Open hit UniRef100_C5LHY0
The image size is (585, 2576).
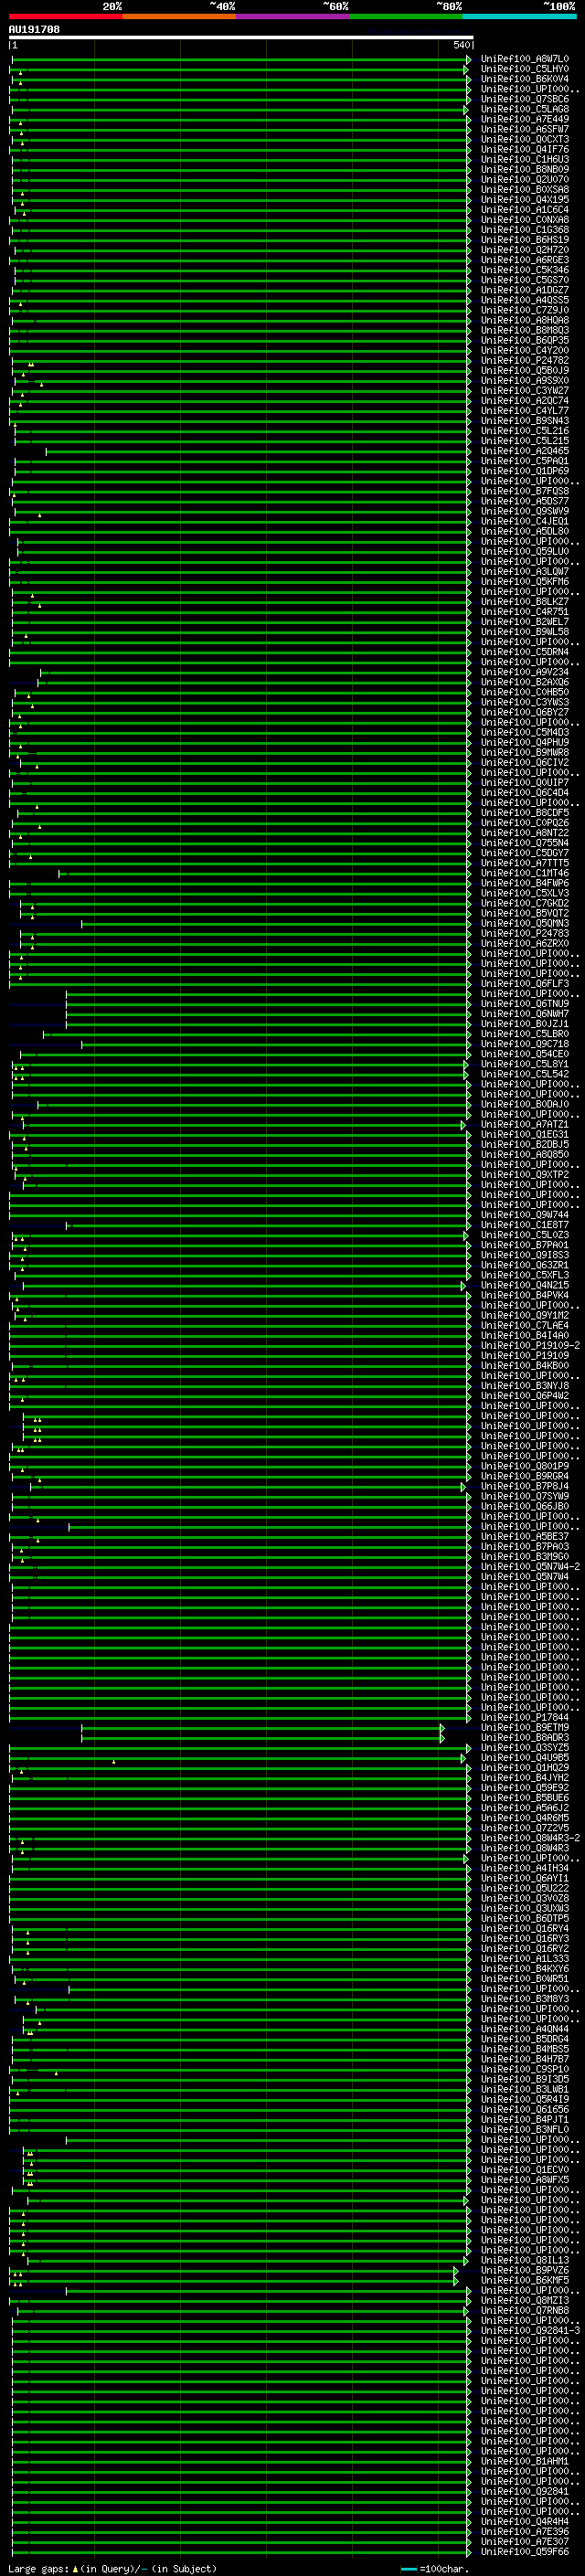(524, 69)
